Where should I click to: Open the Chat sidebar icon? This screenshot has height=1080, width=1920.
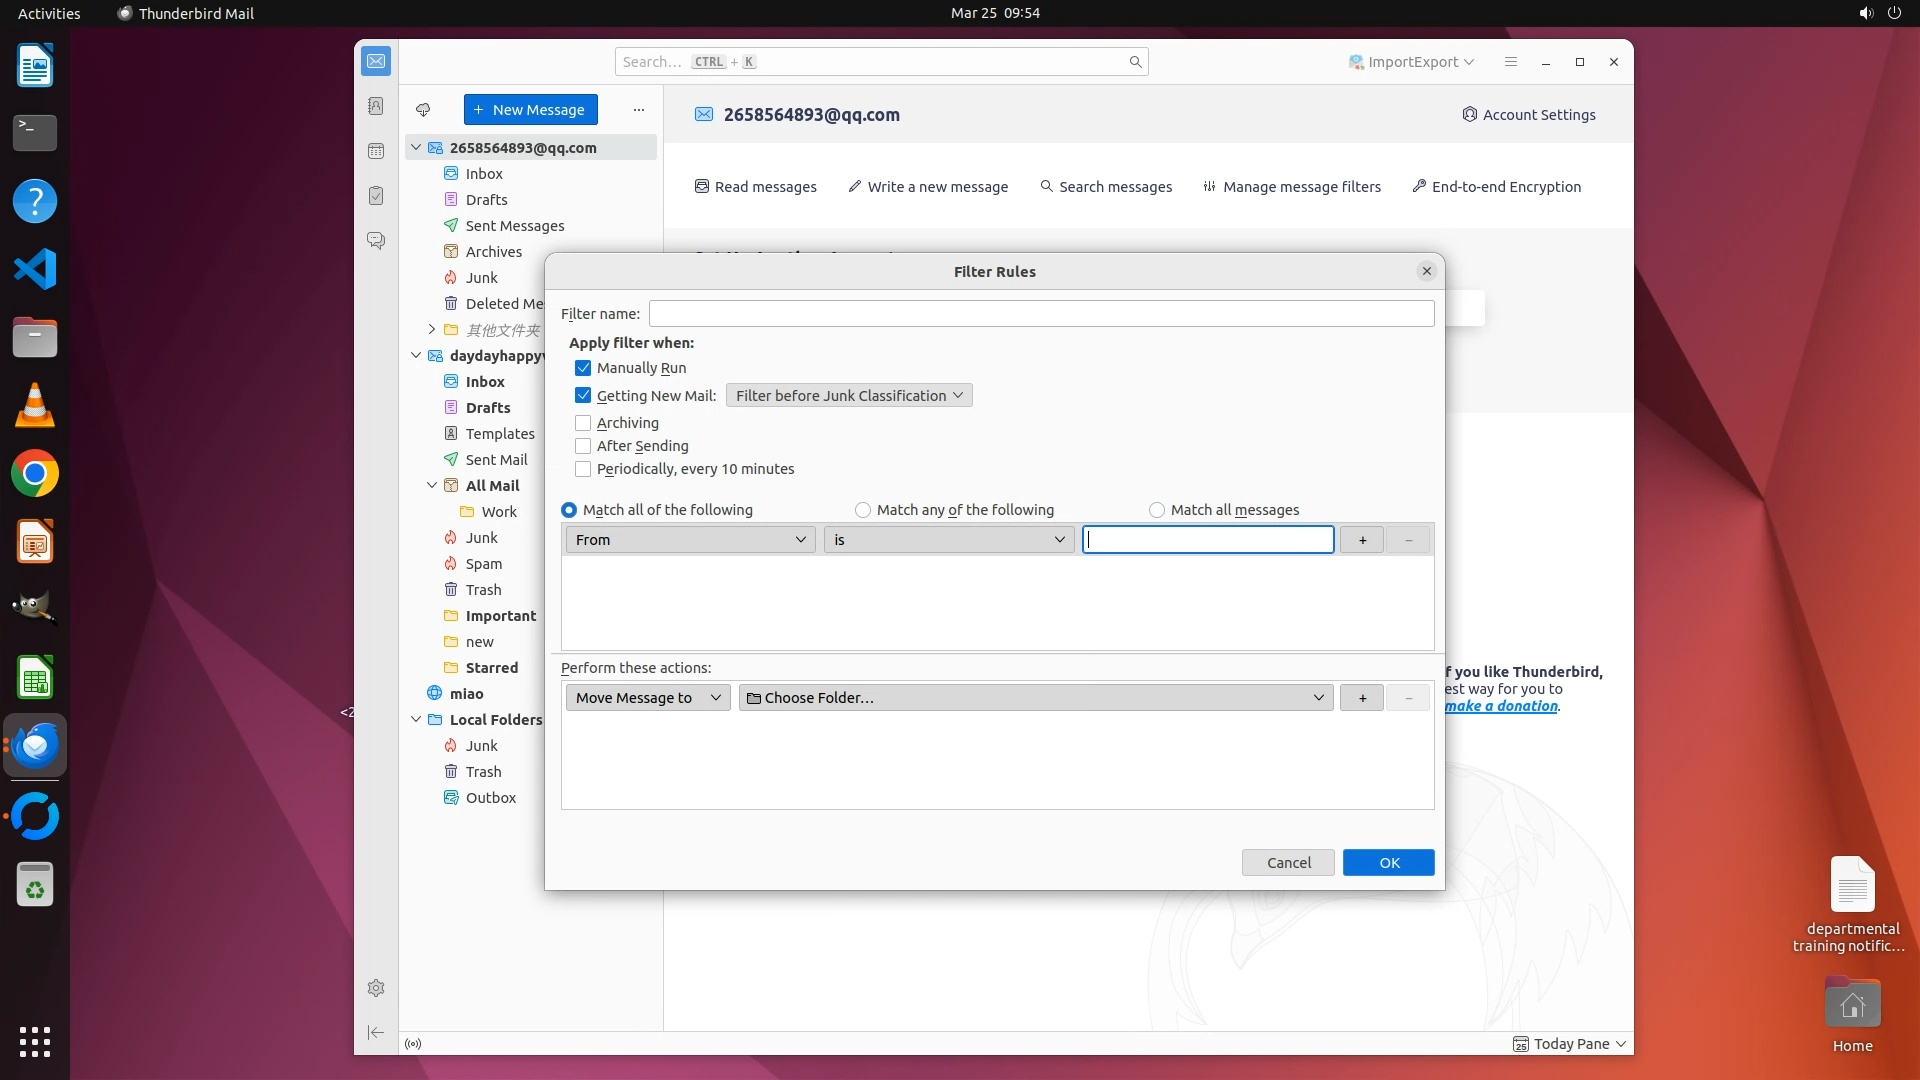click(376, 241)
